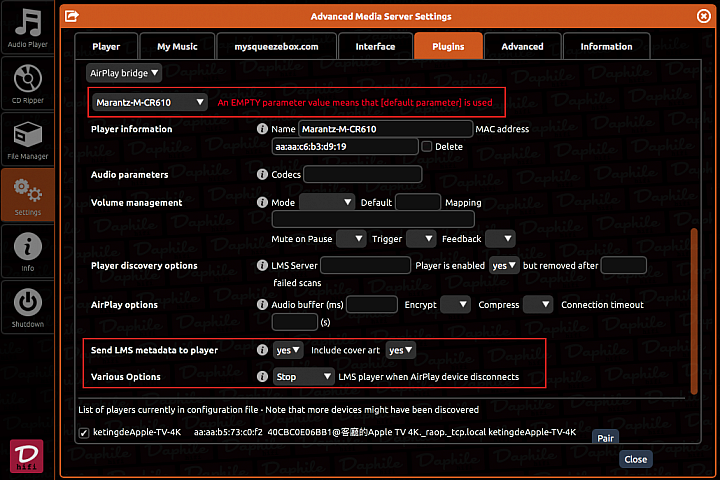Click the aa:aa:b5:73:c0:f2 MAC text
This screenshot has width=720, height=480.
(x=228, y=432)
